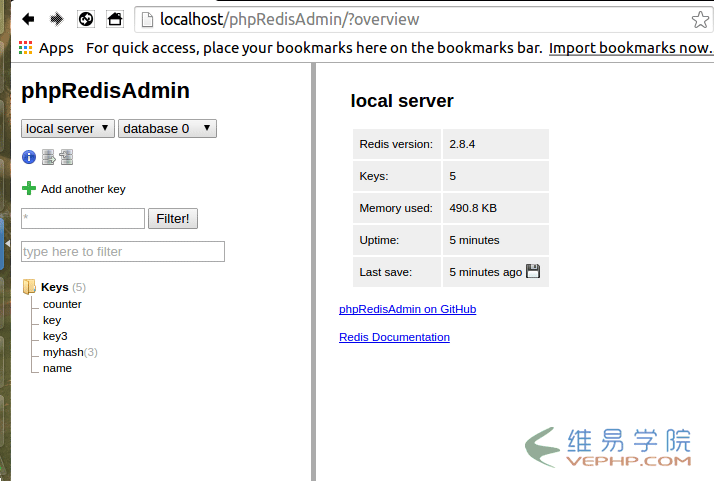Click the Keys folder icon
The width and height of the screenshot is (714, 481).
click(x=29, y=287)
